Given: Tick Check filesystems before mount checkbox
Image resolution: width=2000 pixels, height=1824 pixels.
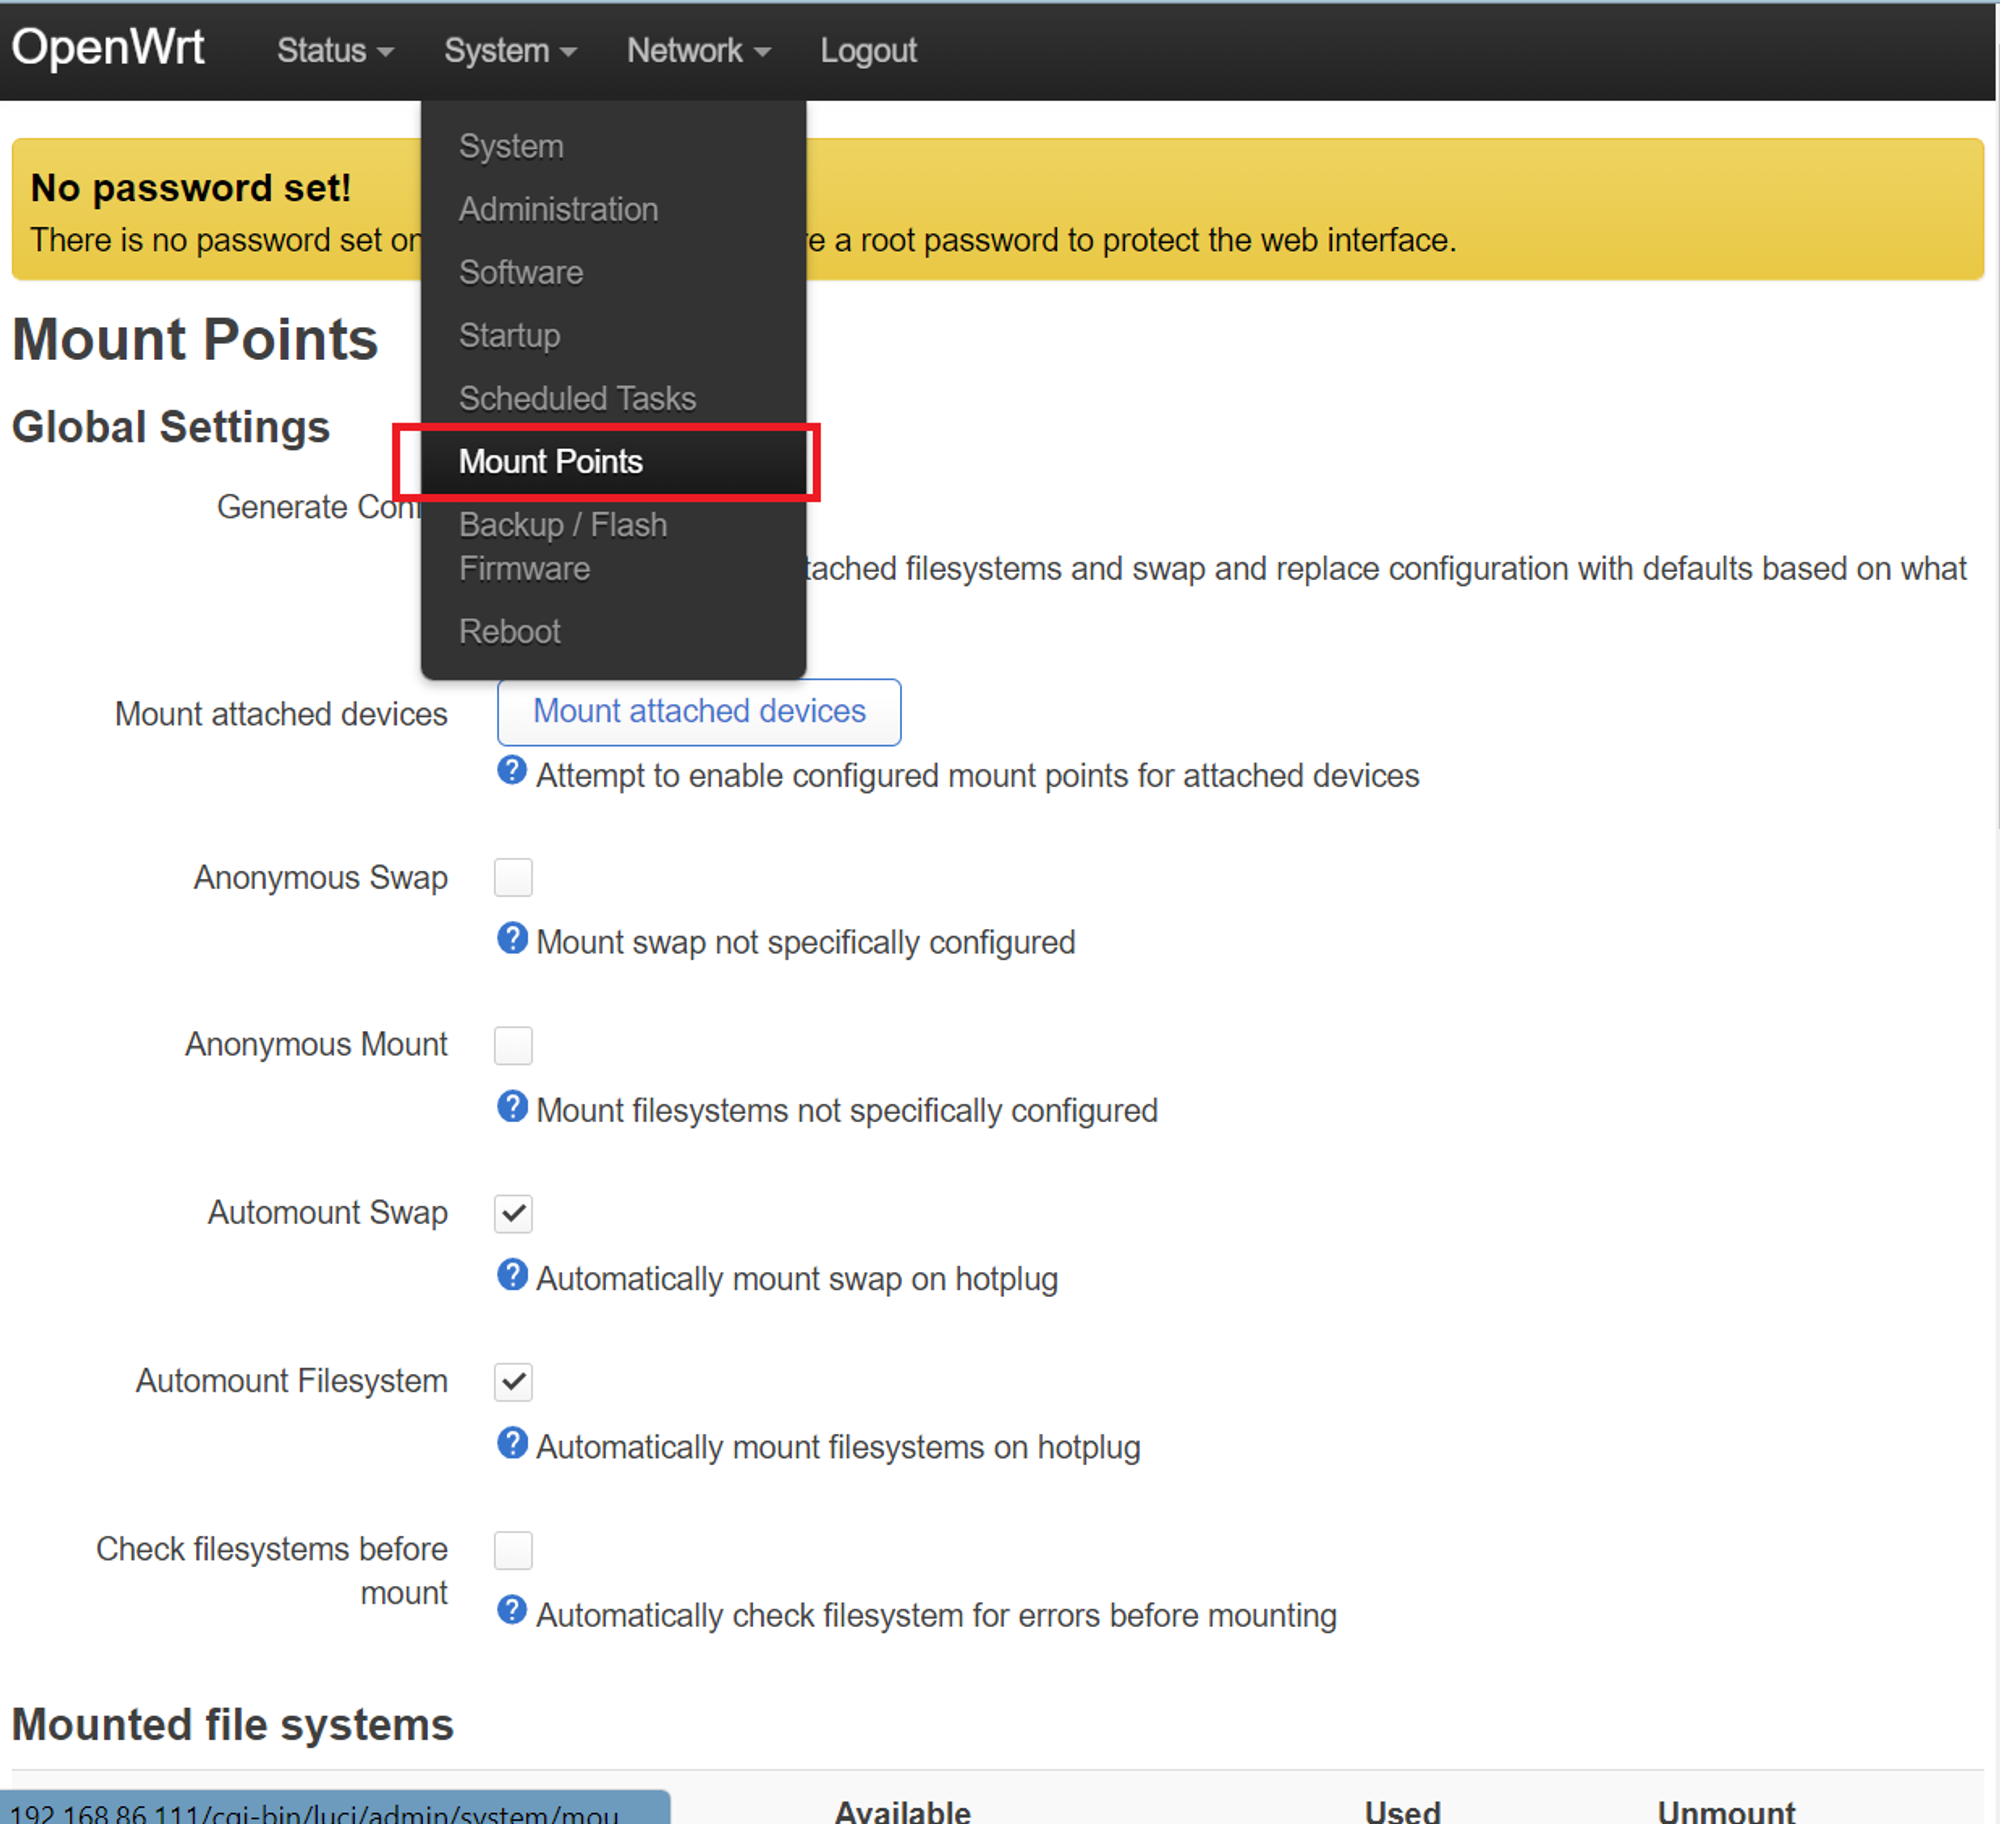Looking at the screenshot, I should (x=513, y=1549).
